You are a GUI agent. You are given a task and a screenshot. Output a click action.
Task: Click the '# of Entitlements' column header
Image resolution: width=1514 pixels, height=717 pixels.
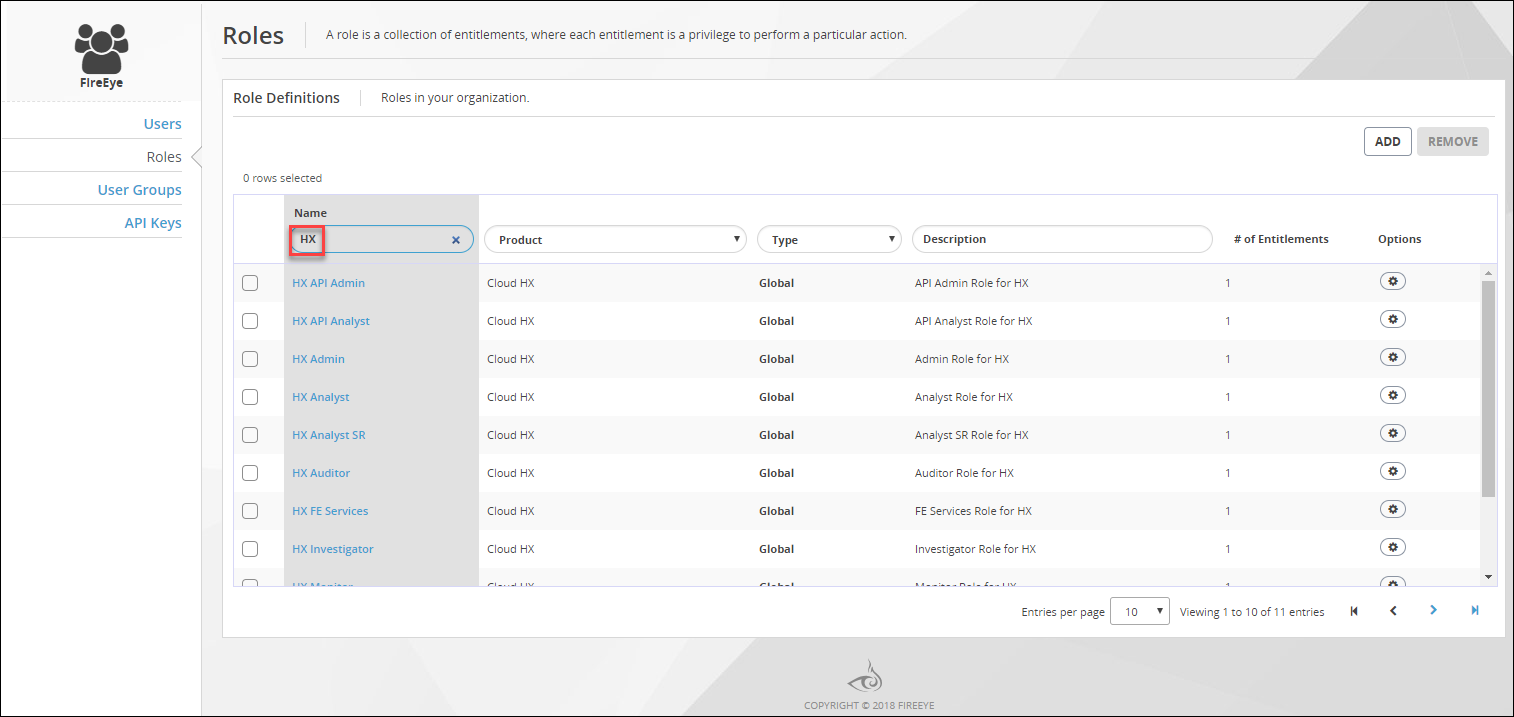point(1281,239)
